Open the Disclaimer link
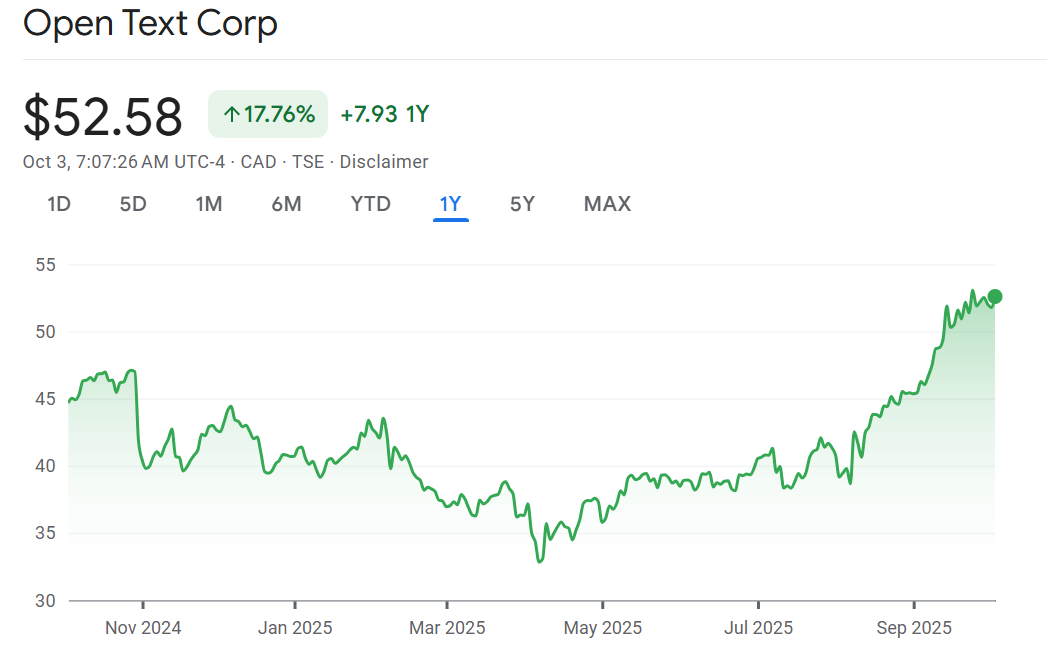 (384, 162)
